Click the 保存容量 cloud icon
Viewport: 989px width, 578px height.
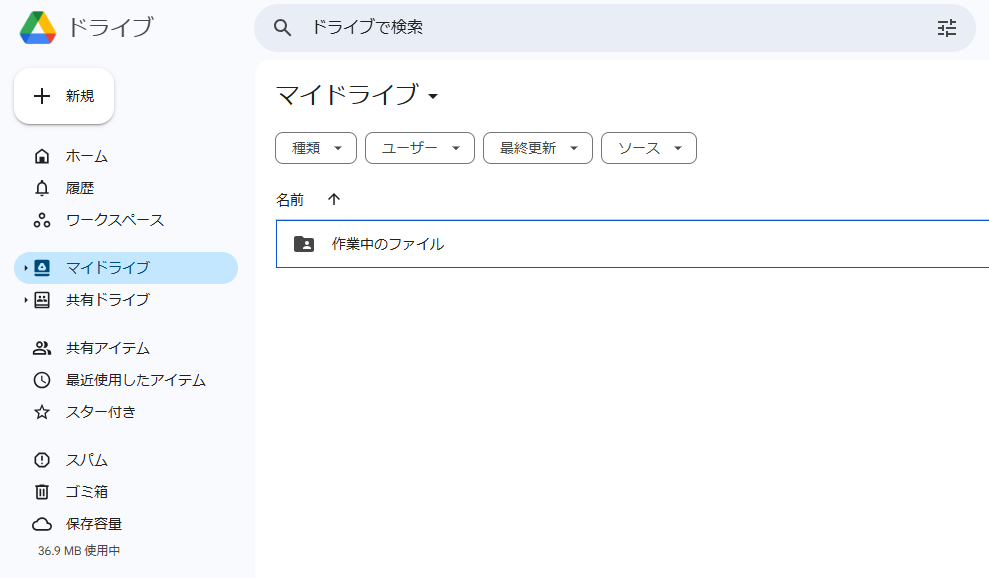[42, 524]
